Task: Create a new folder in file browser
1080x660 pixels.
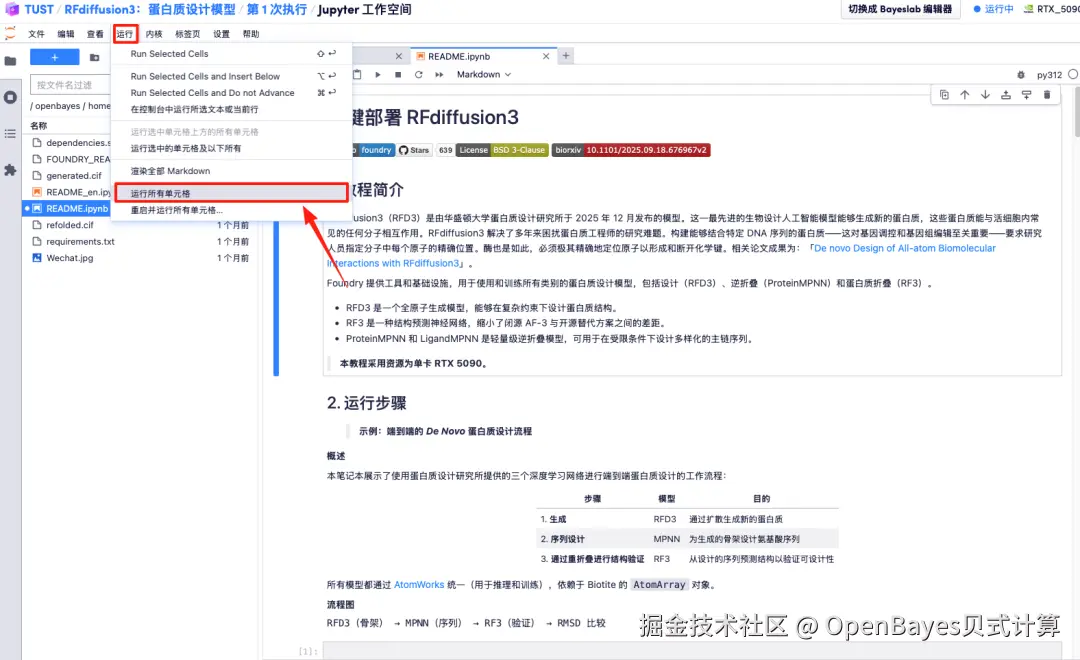Action: point(94,57)
